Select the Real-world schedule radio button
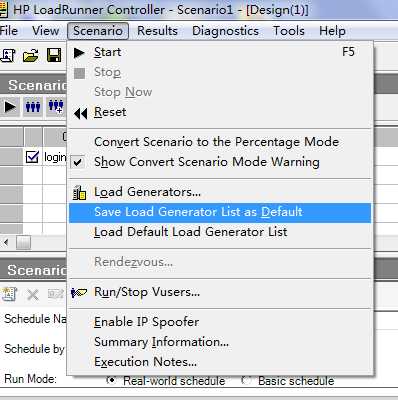Viewport: 398px width, 400px height. point(111,380)
